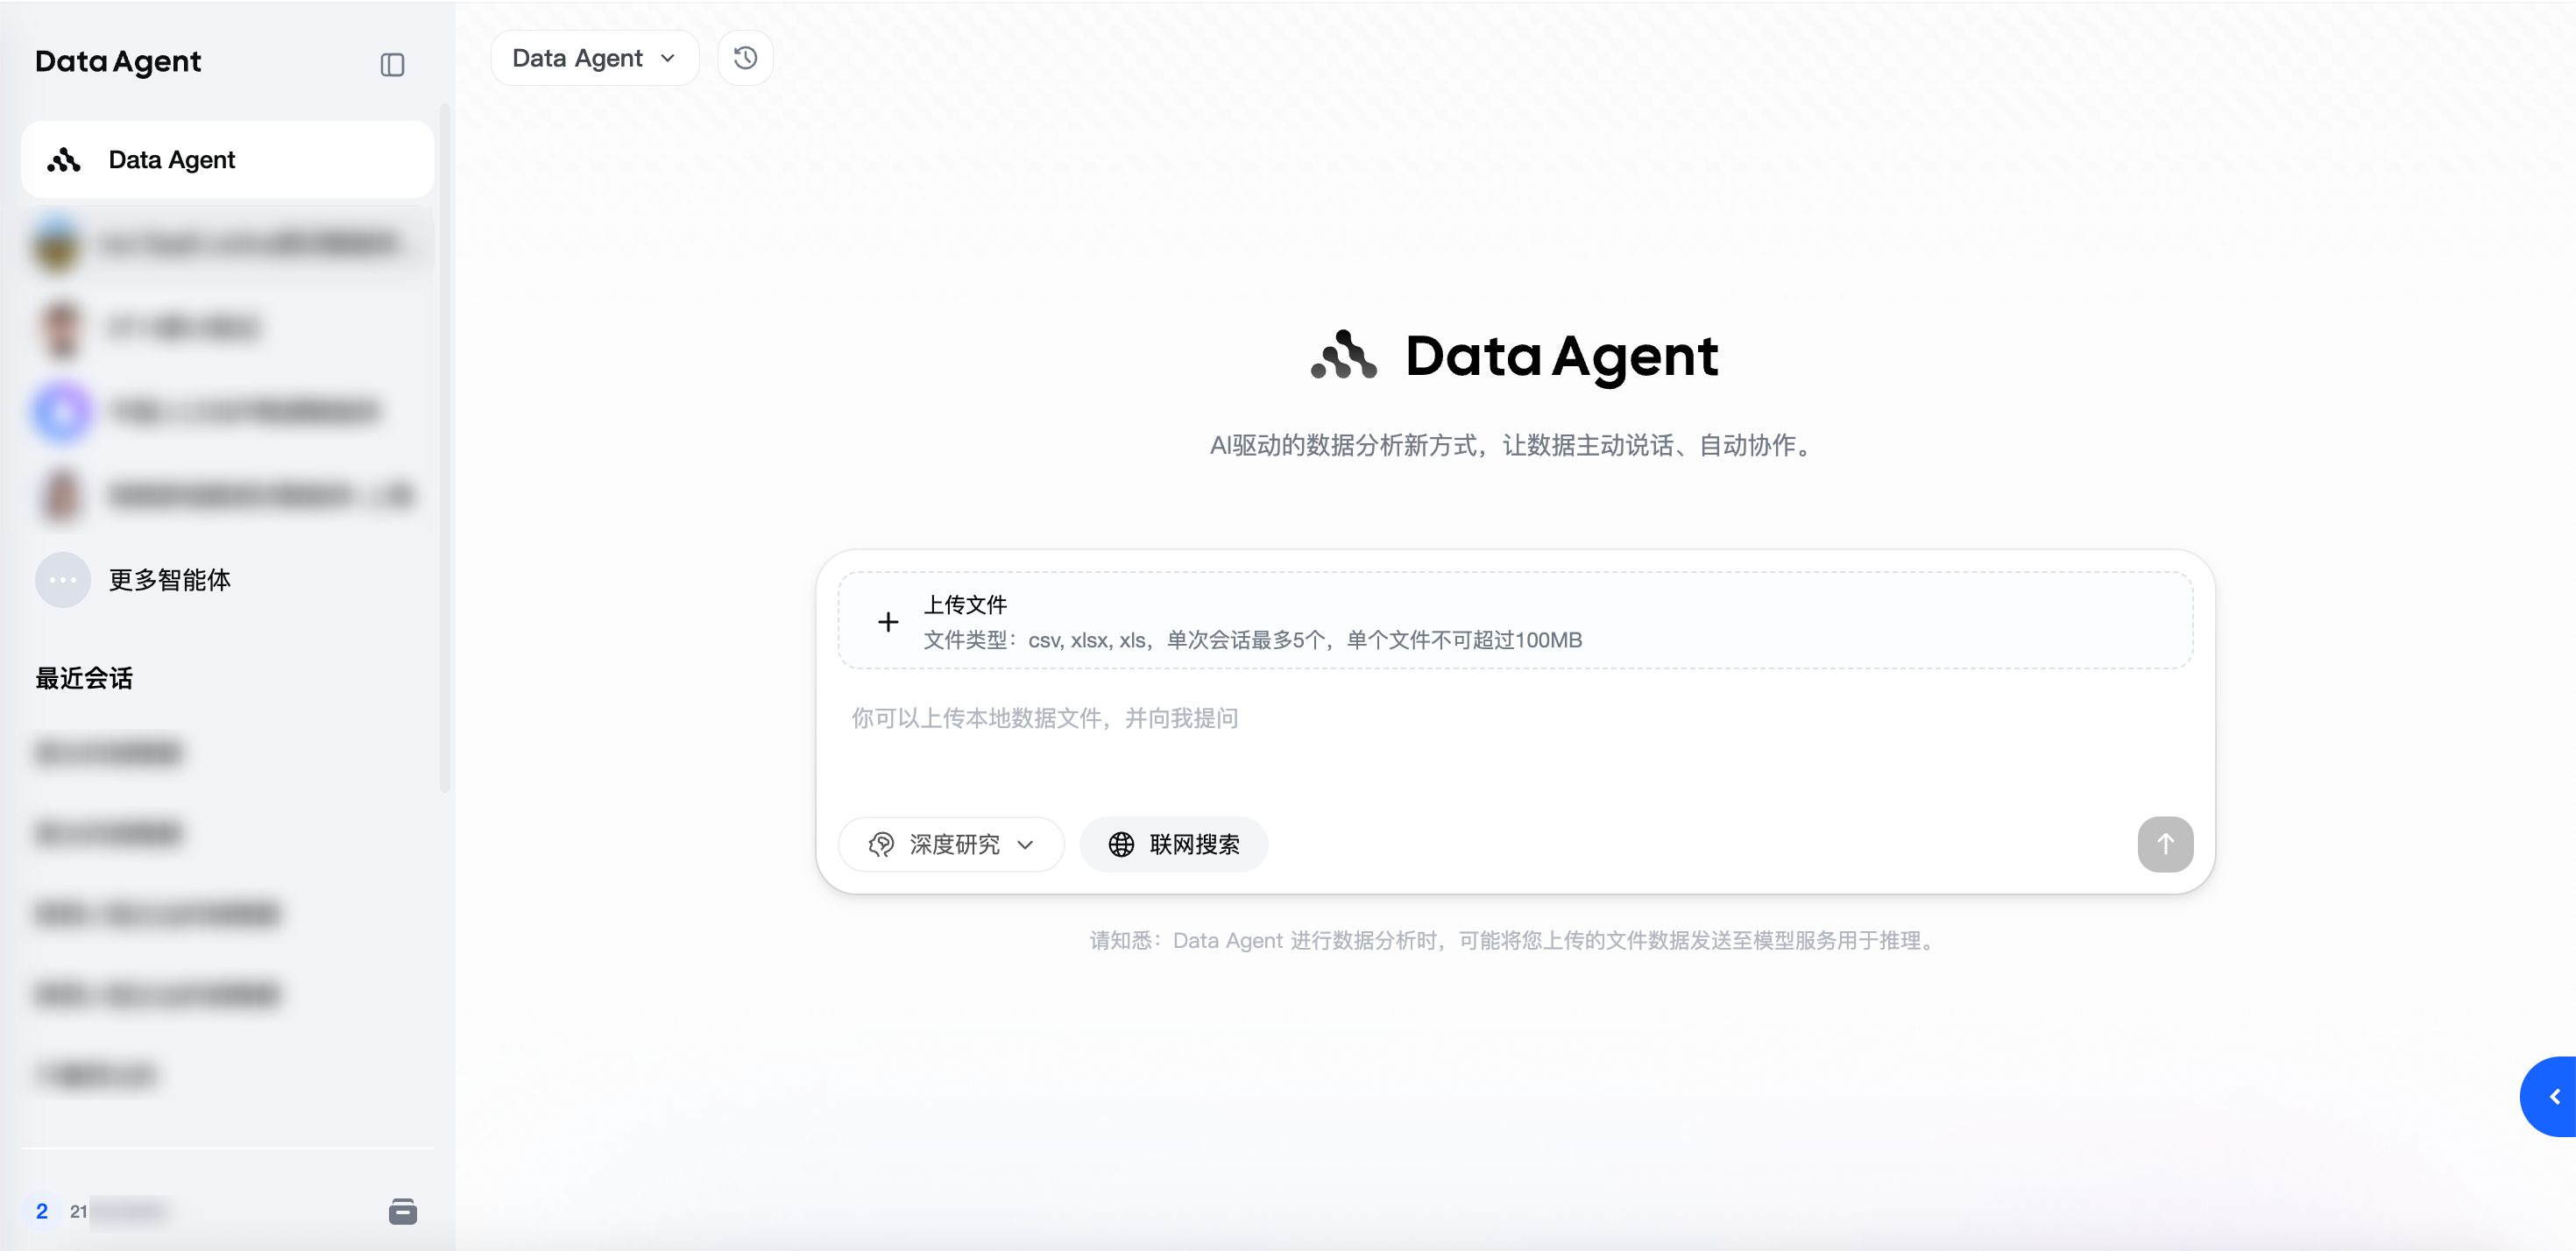Open the last blurred recent conversation
The height and width of the screenshot is (1251, 2576).
click(x=96, y=1075)
